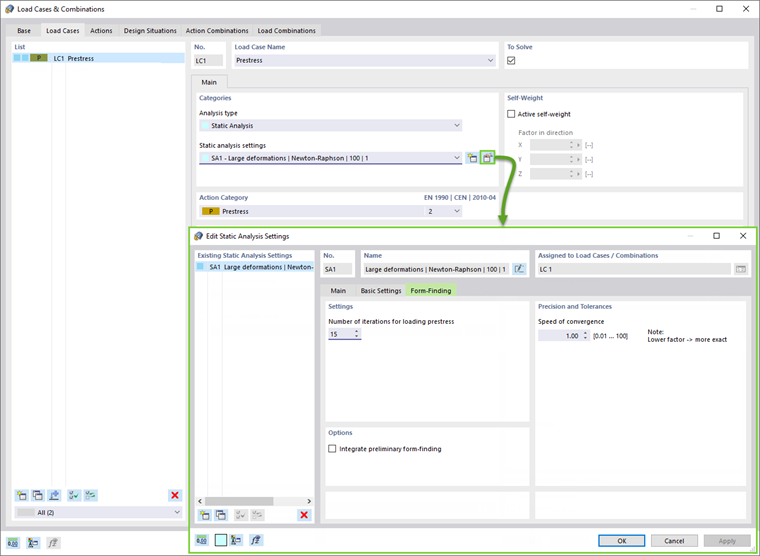
Task: Select SA1 Large deformations list row
Action: click(x=255, y=267)
